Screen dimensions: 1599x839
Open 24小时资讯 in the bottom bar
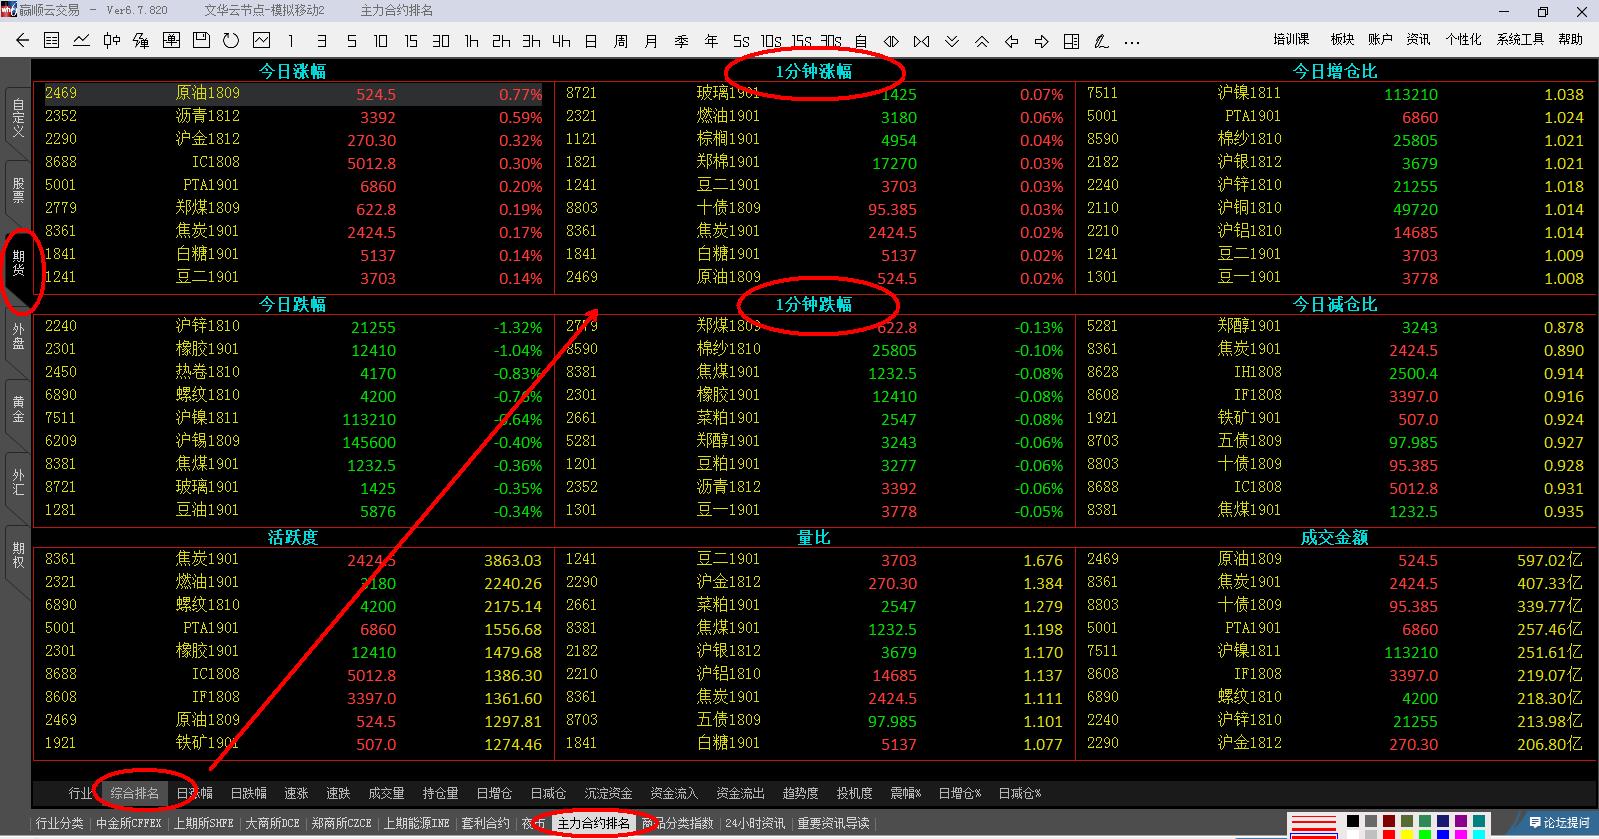pos(755,823)
